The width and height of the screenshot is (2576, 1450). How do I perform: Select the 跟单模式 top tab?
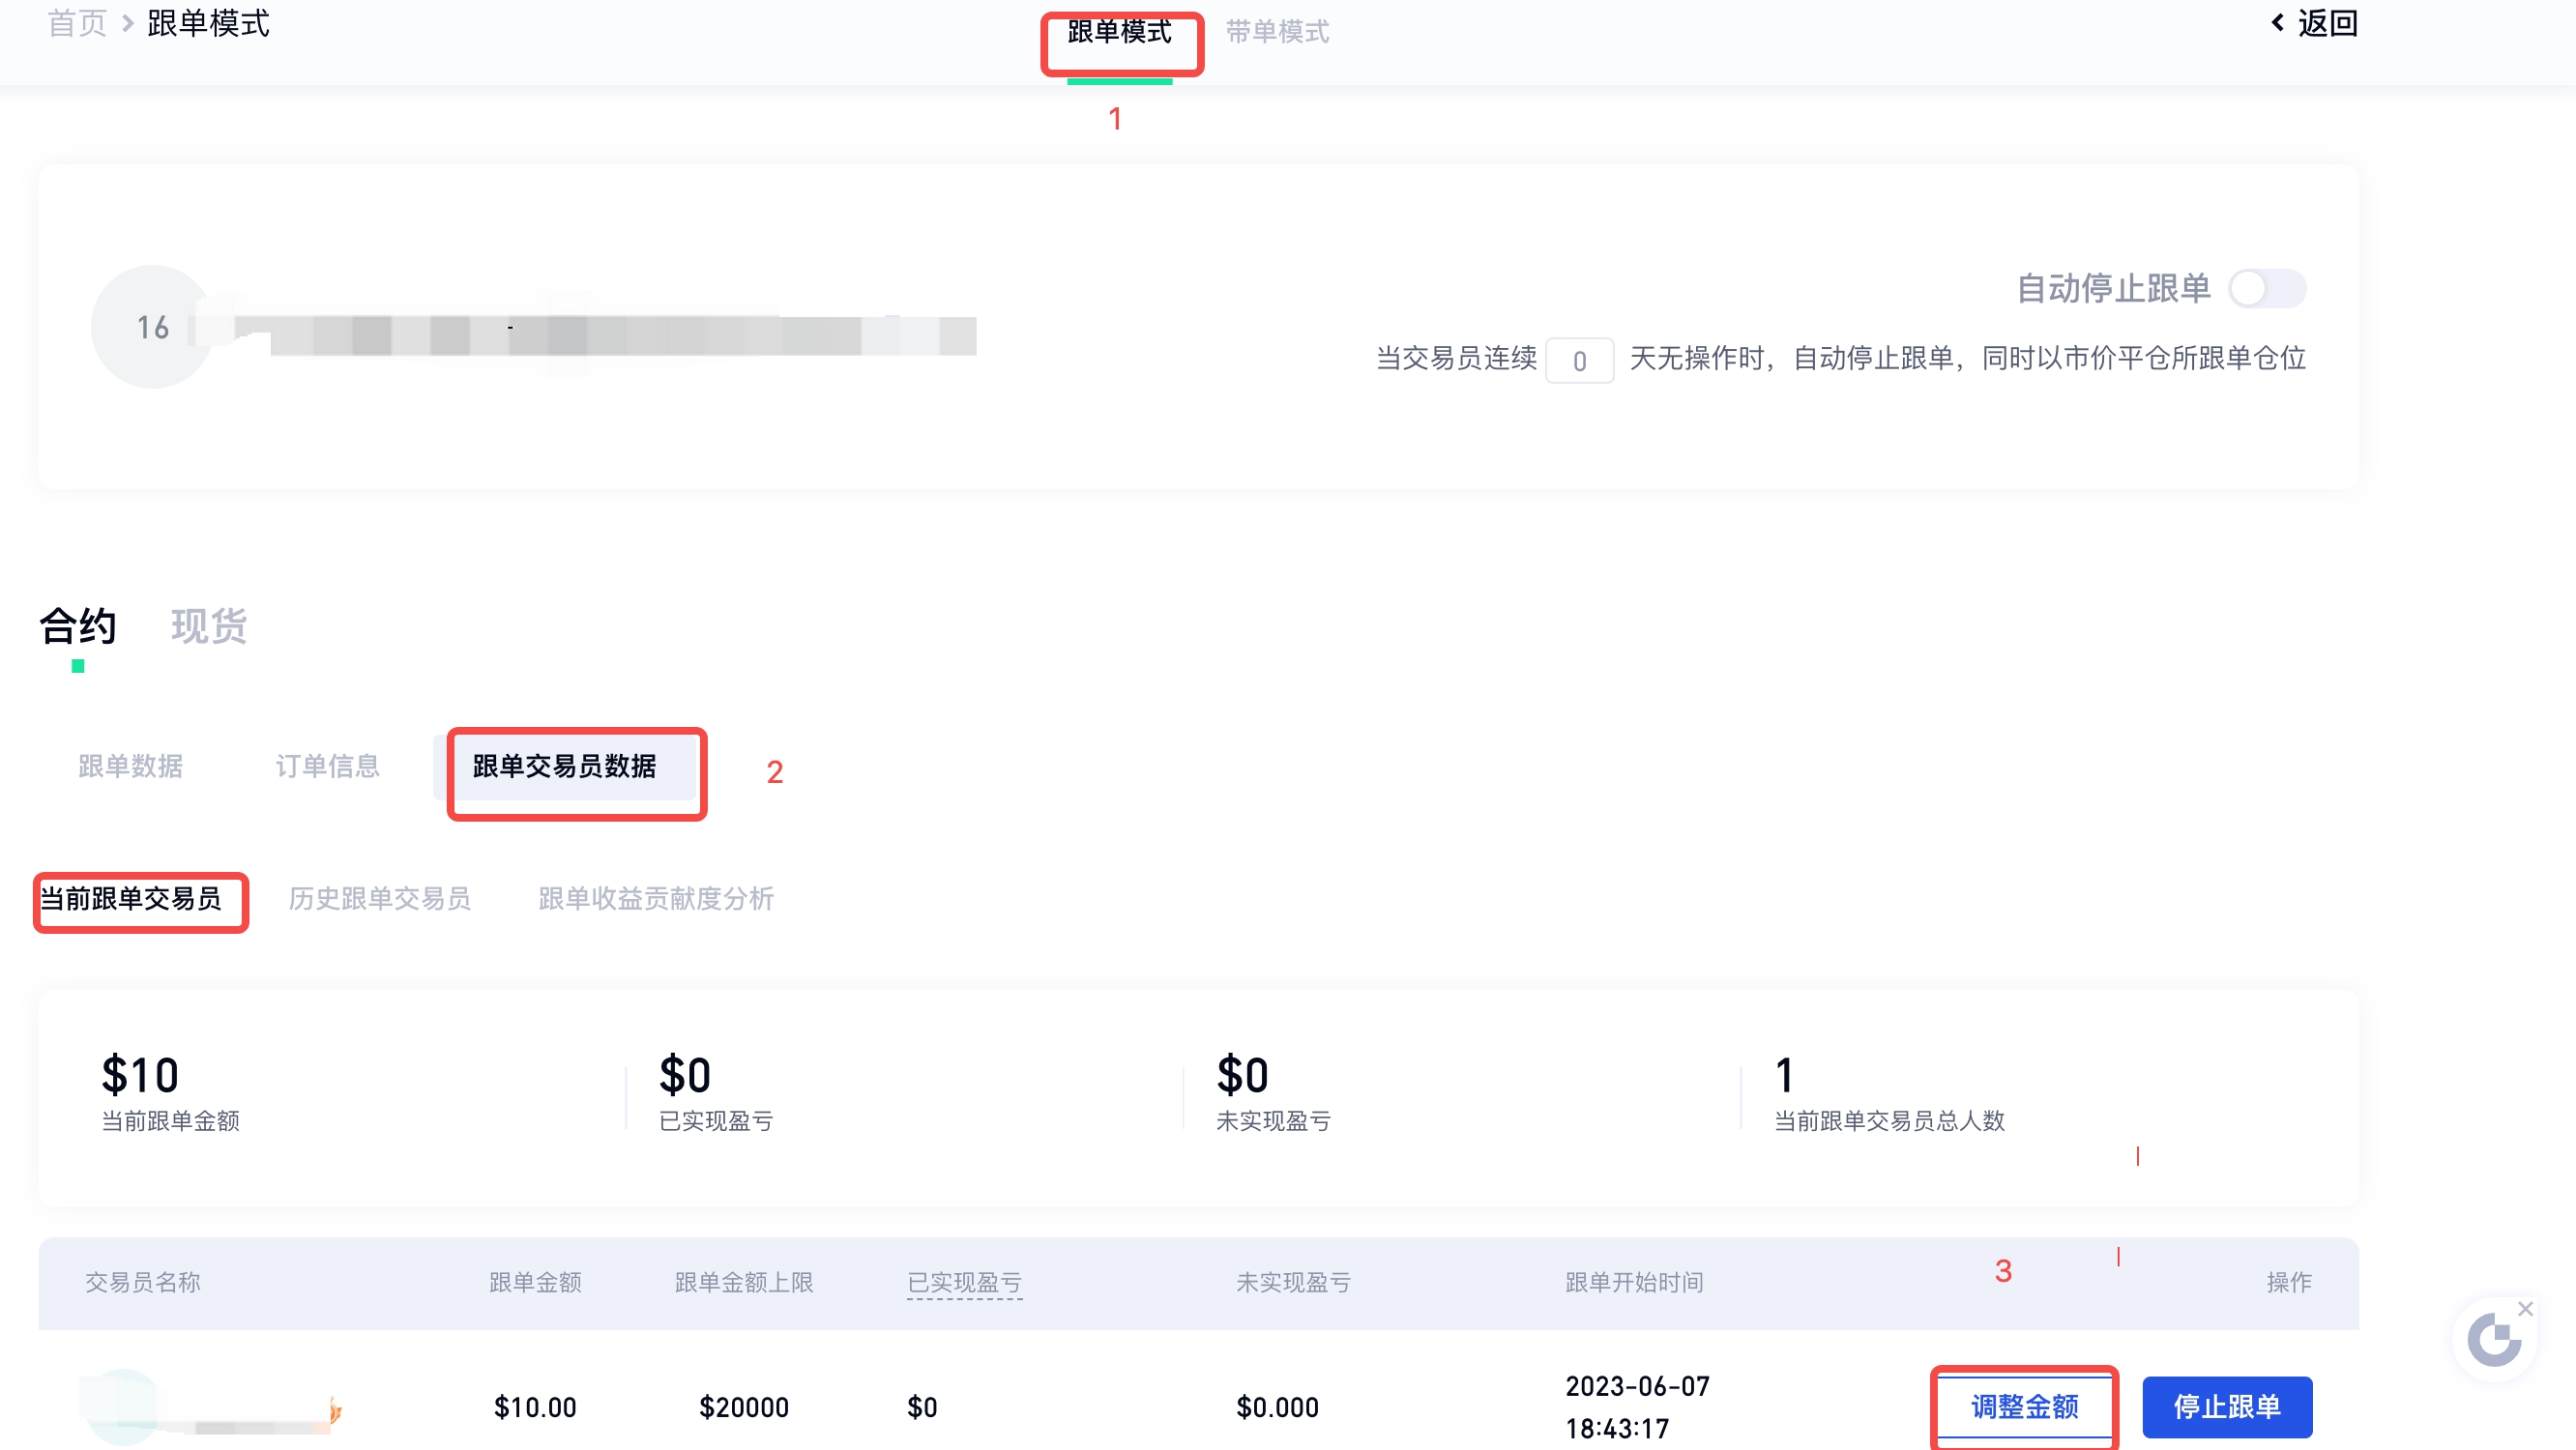click(1119, 32)
